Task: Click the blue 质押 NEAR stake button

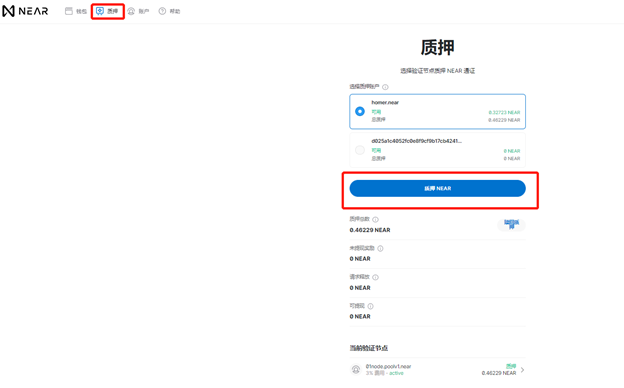Action: point(437,188)
